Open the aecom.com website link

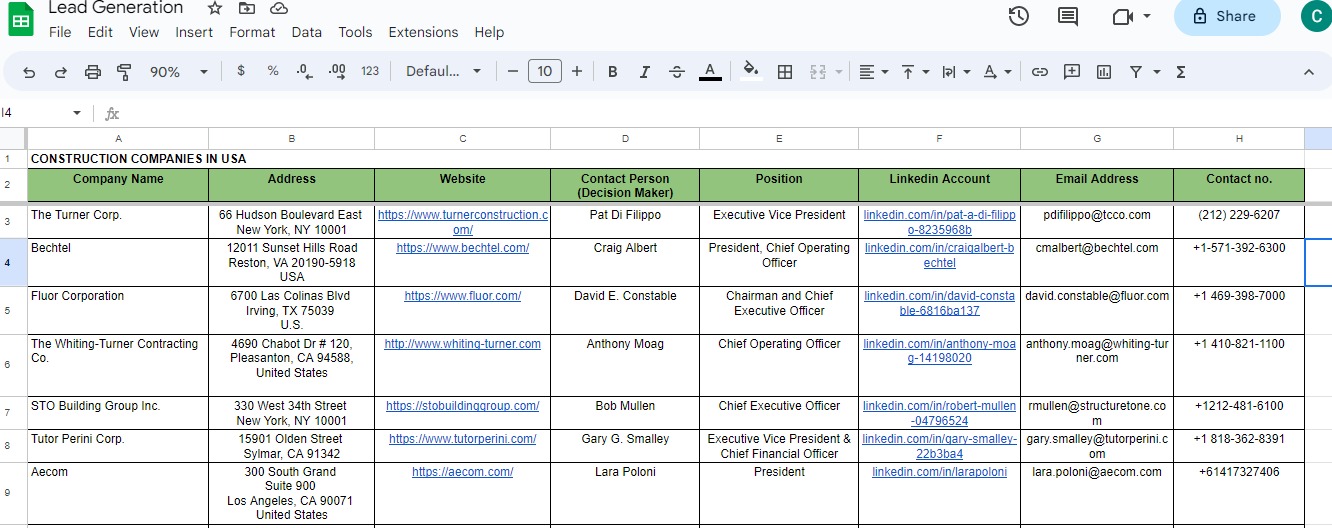pos(462,472)
